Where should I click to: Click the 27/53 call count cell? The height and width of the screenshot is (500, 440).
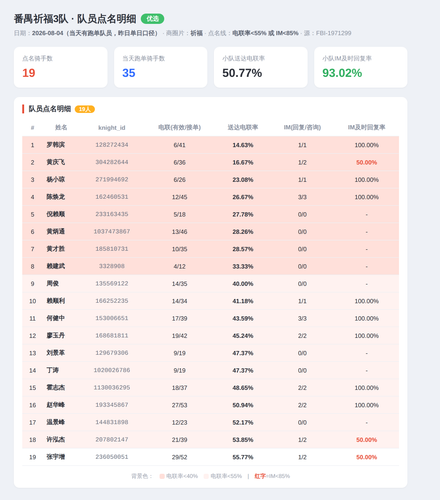pos(179,405)
